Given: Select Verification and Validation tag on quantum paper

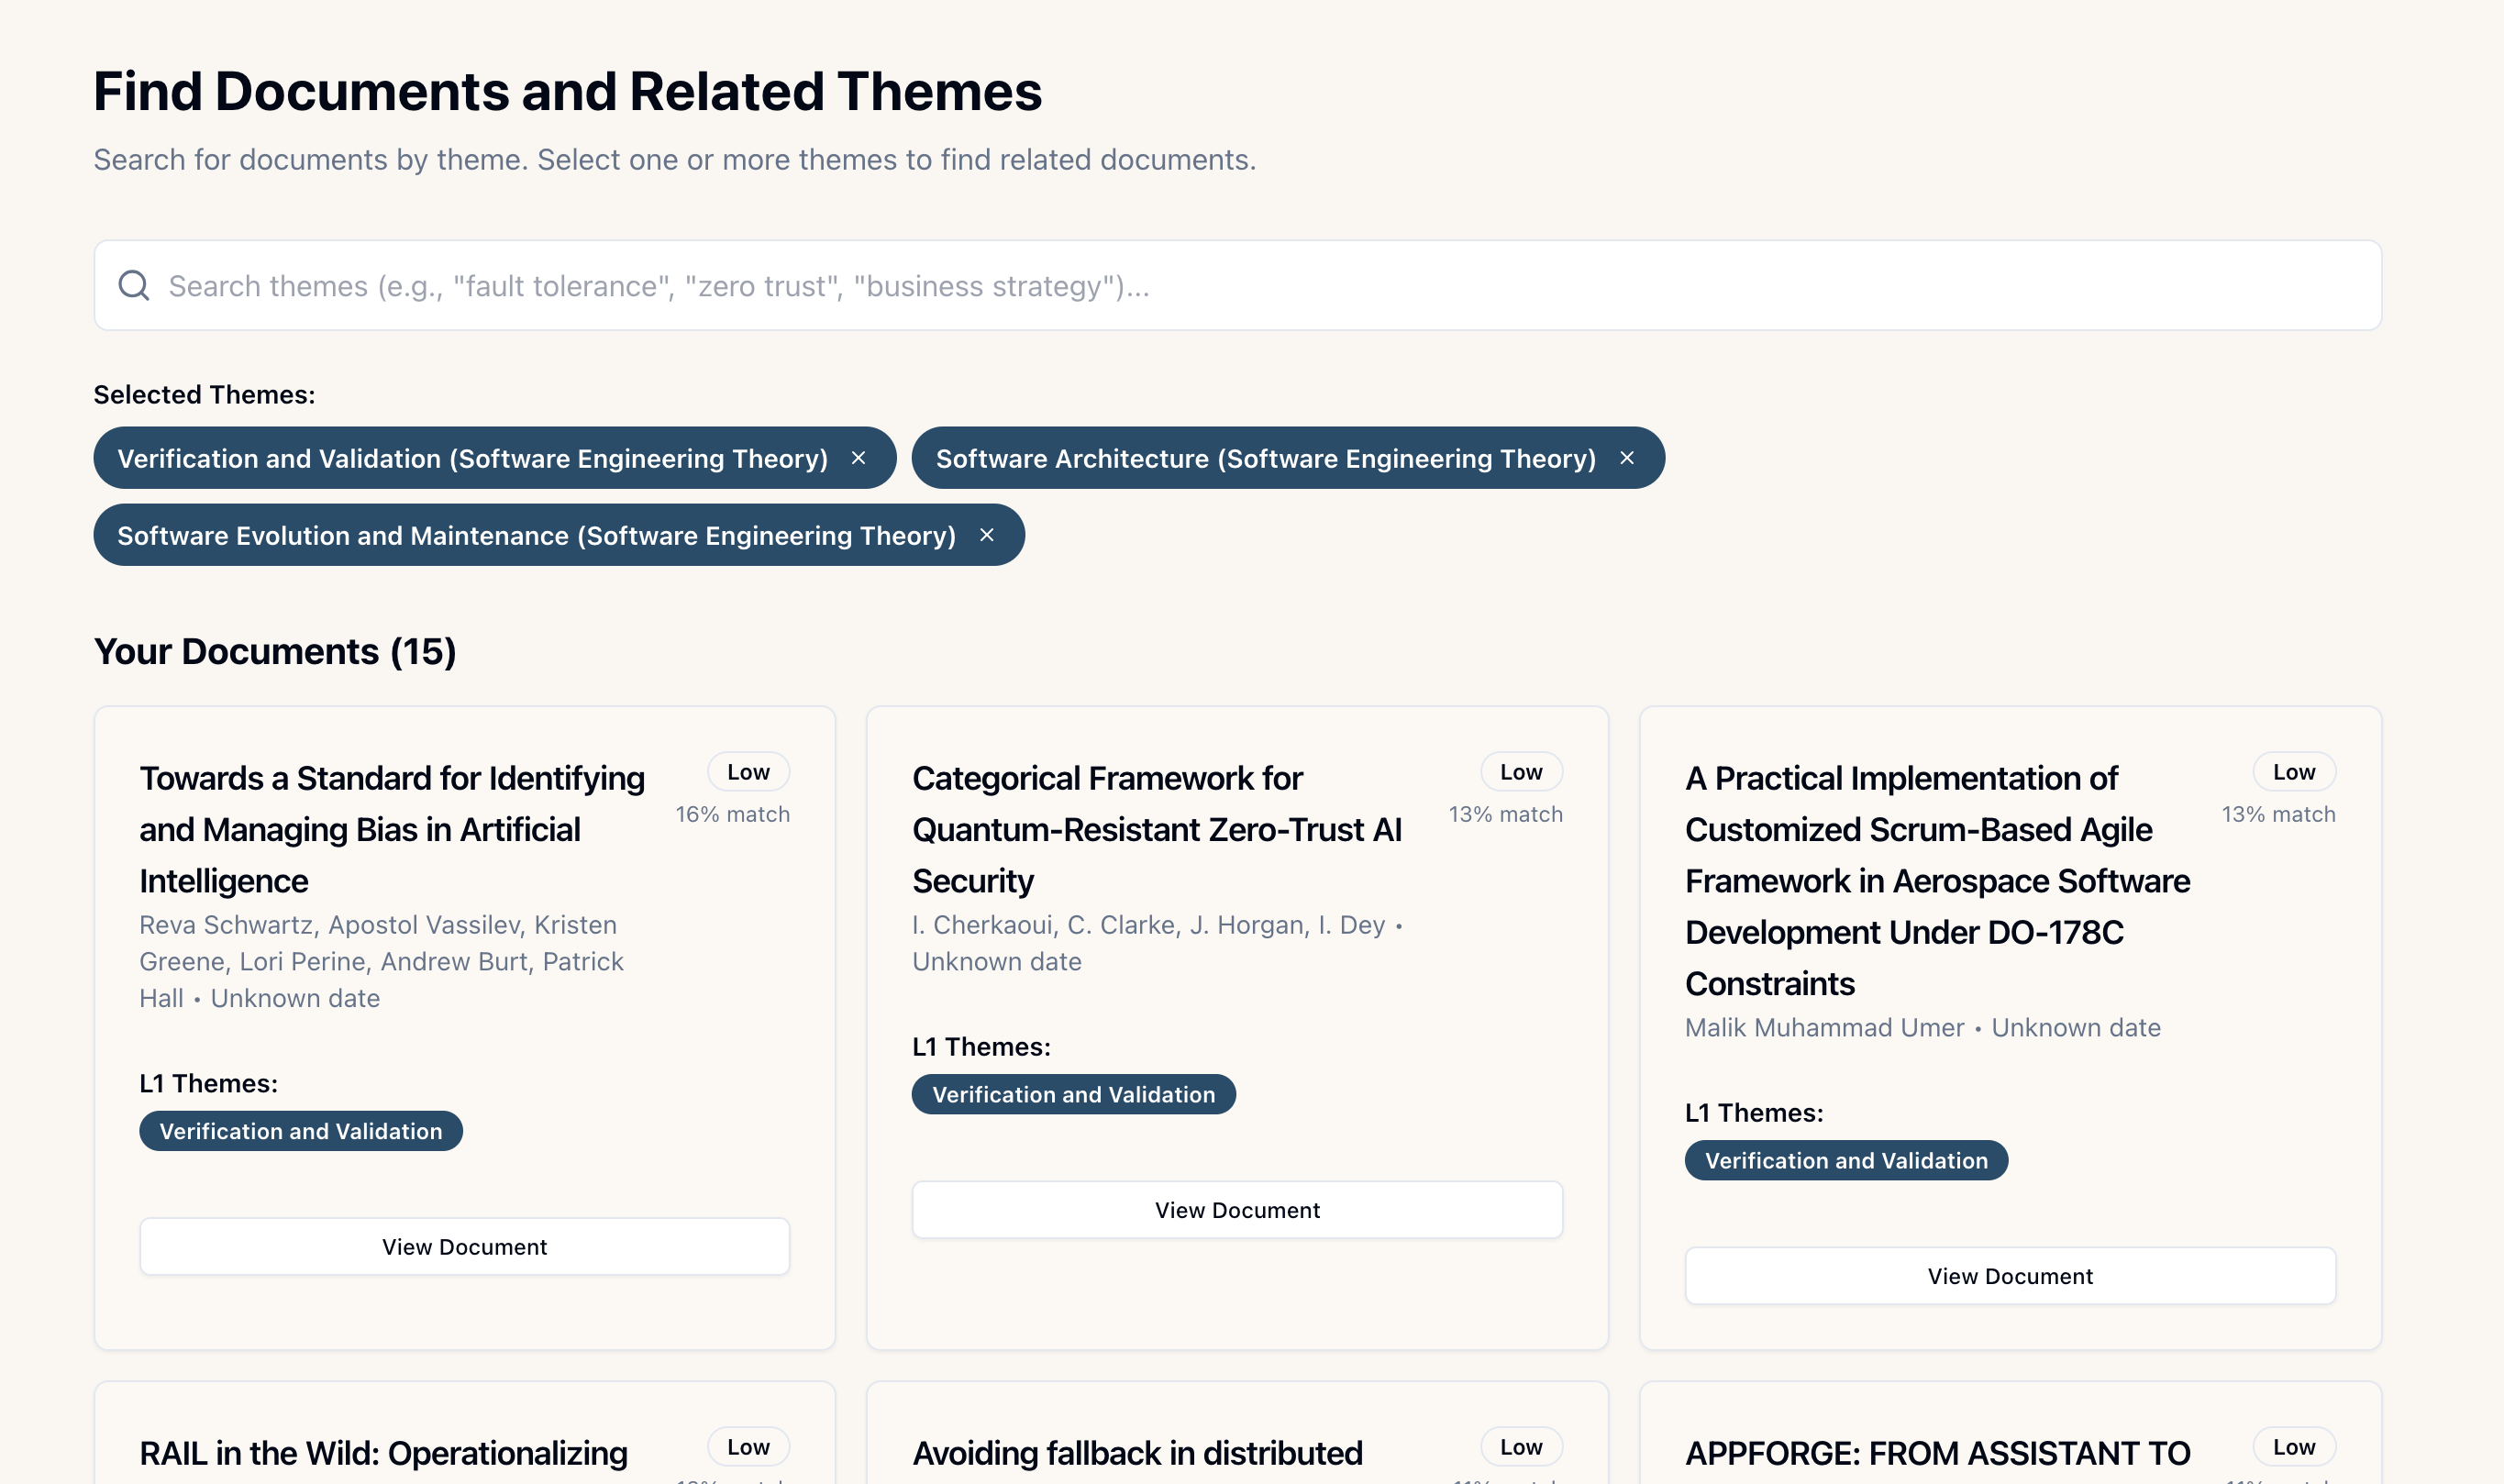Looking at the screenshot, I should coord(1073,1094).
